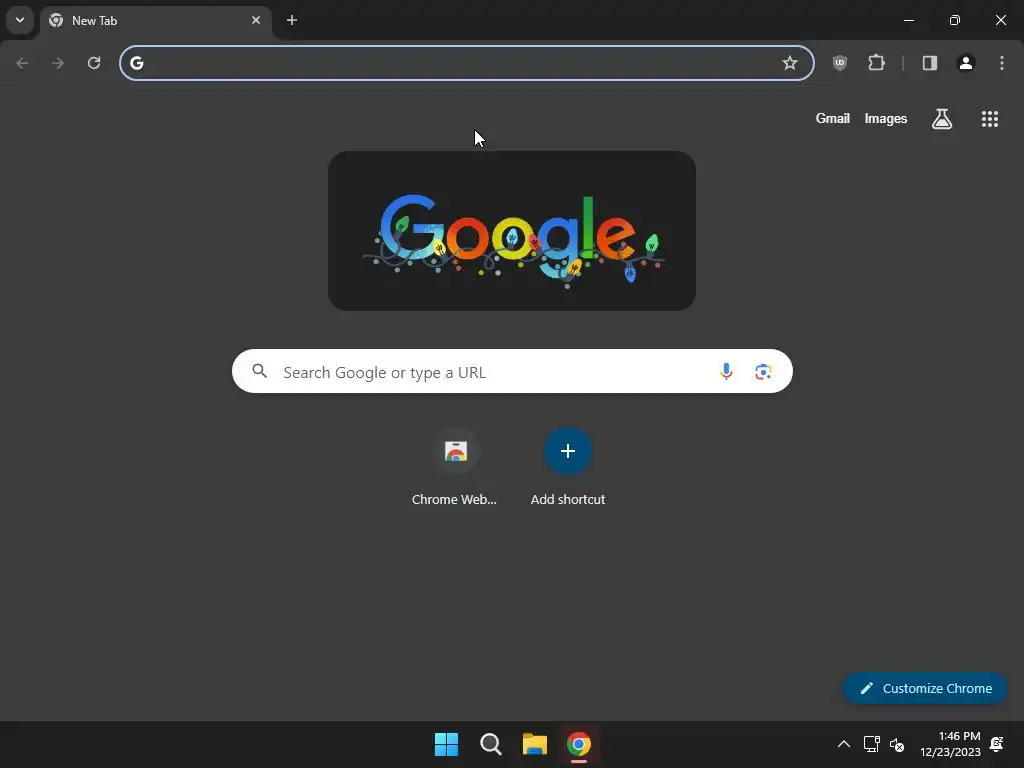Start voice search with the microphone
The height and width of the screenshot is (768, 1024).
pyautogui.click(x=726, y=372)
